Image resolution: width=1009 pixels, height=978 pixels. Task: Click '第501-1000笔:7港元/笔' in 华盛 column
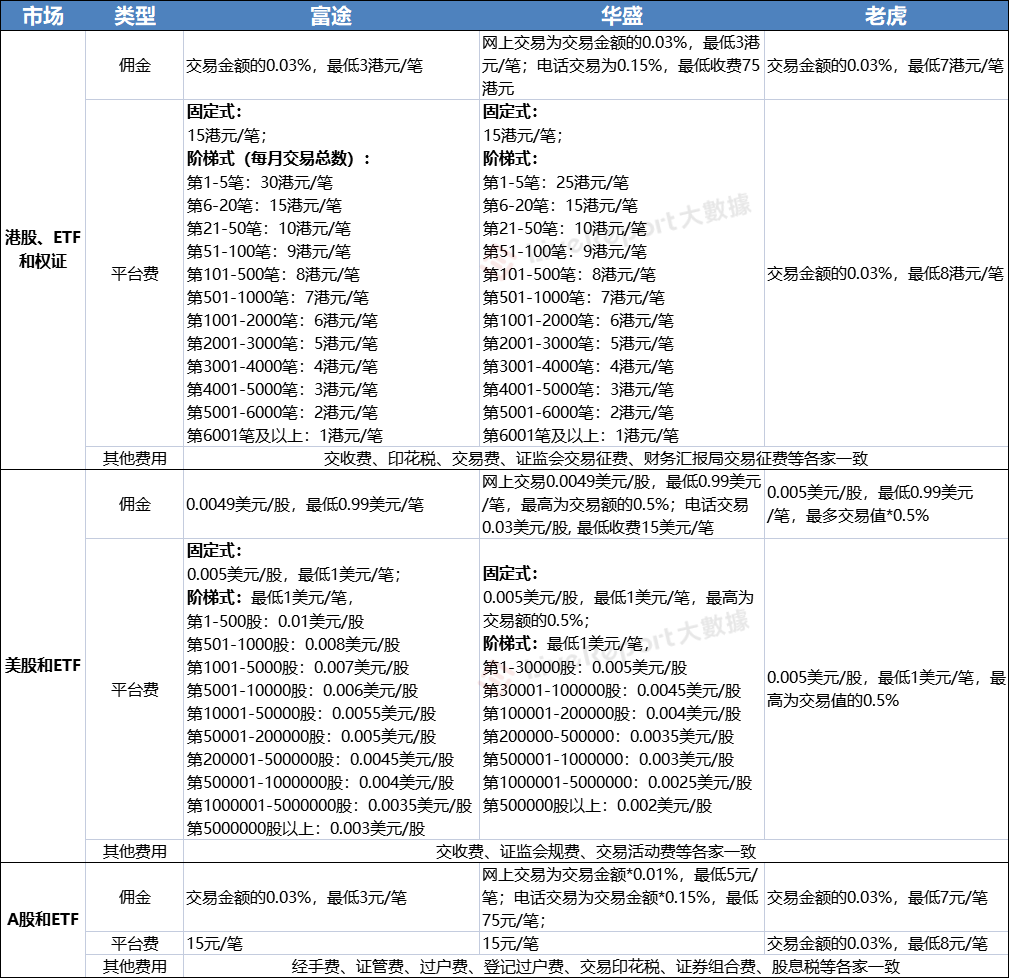[x=574, y=297]
